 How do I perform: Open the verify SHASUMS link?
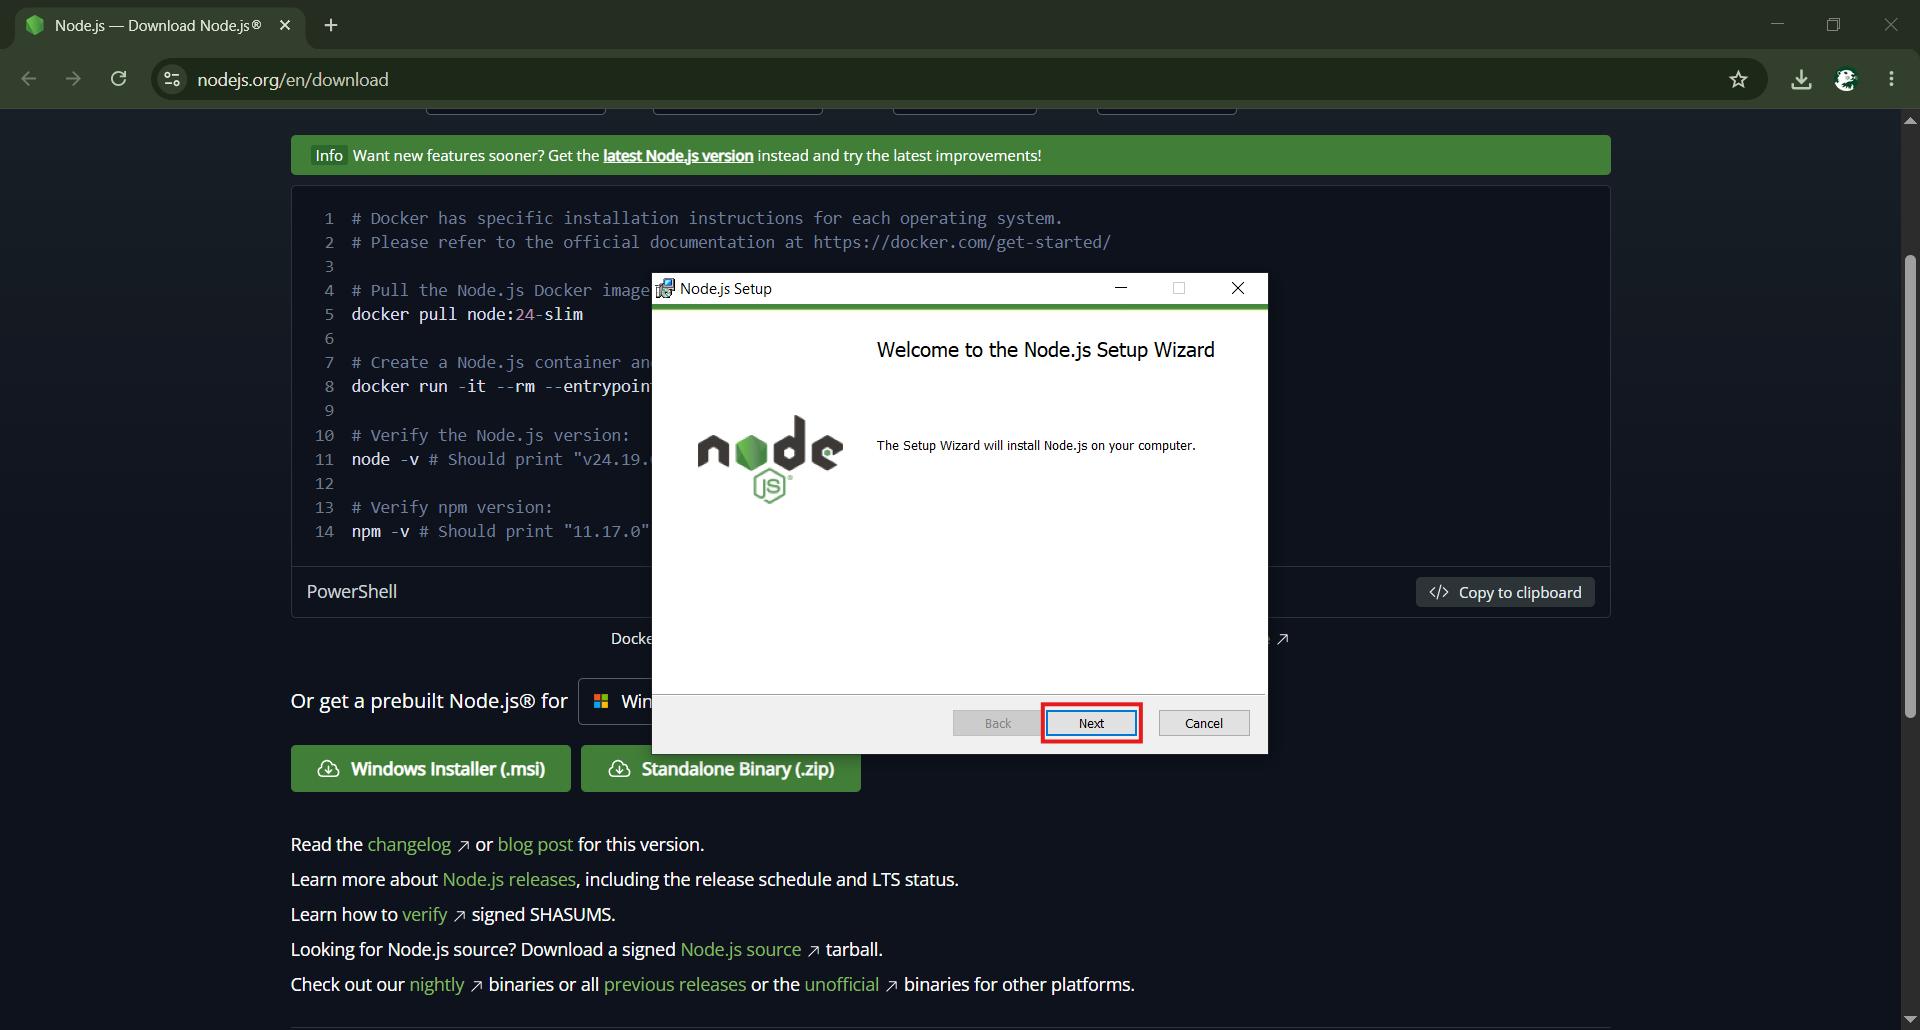pos(425,915)
